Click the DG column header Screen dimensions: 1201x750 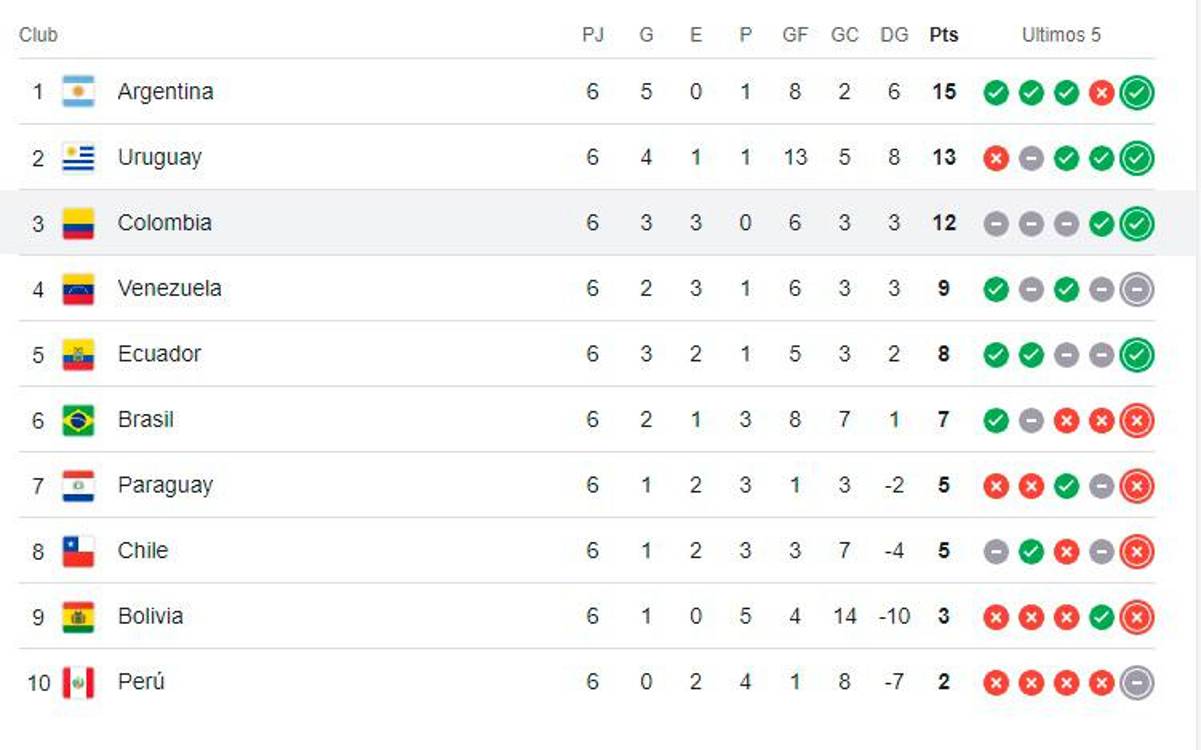pos(894,35)
